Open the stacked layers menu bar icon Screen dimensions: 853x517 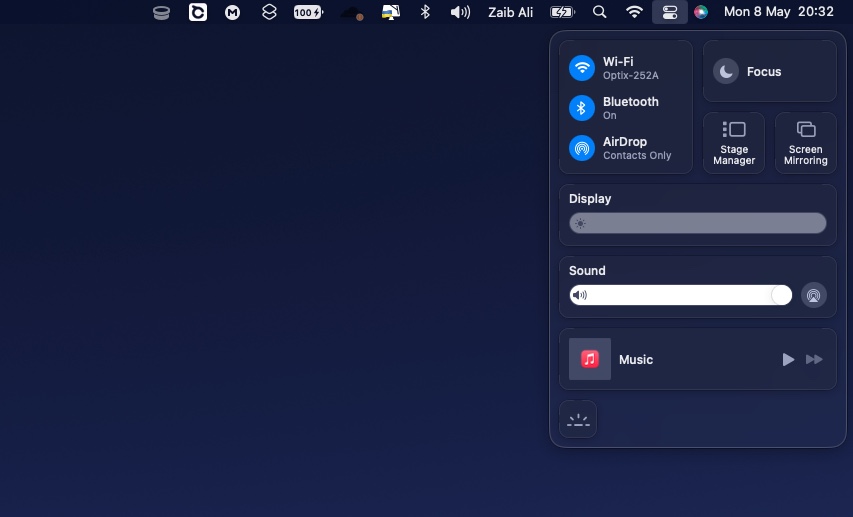pyautogui.click(x=269, y=12)
